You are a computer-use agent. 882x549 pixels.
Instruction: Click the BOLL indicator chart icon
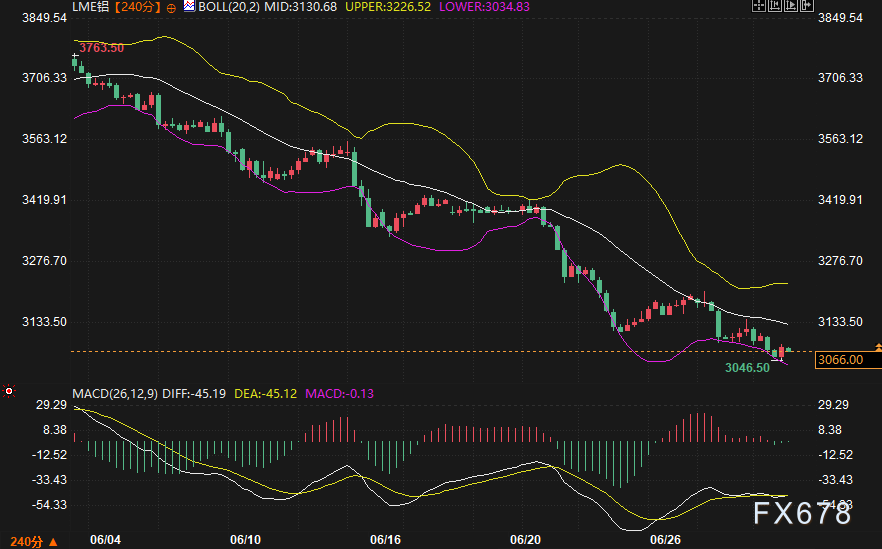pos(189,7)
